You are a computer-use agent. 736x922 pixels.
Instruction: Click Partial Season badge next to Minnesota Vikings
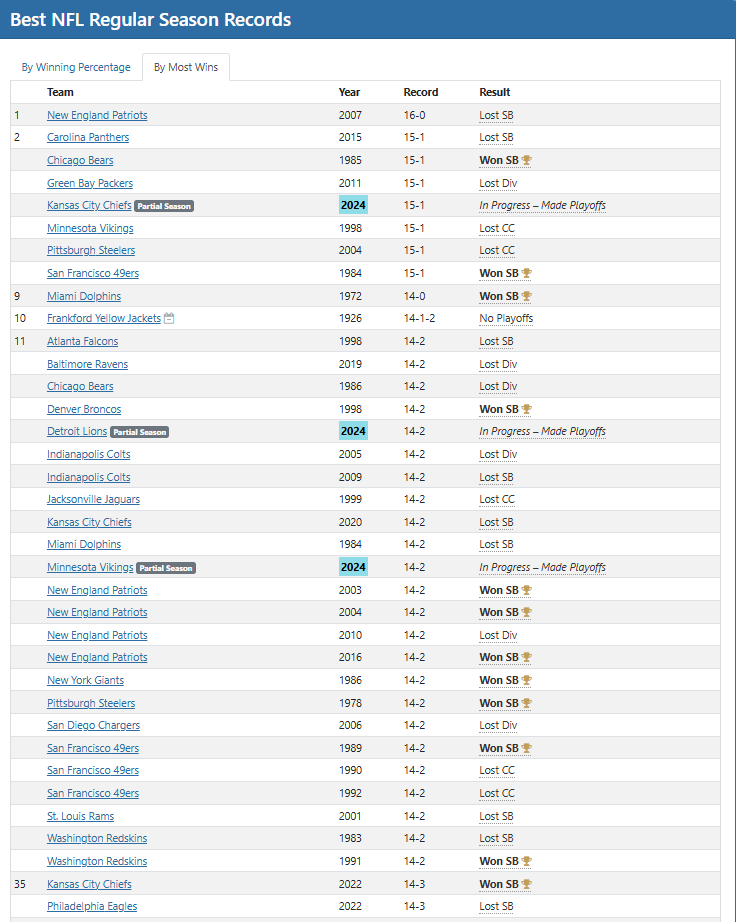166,568
